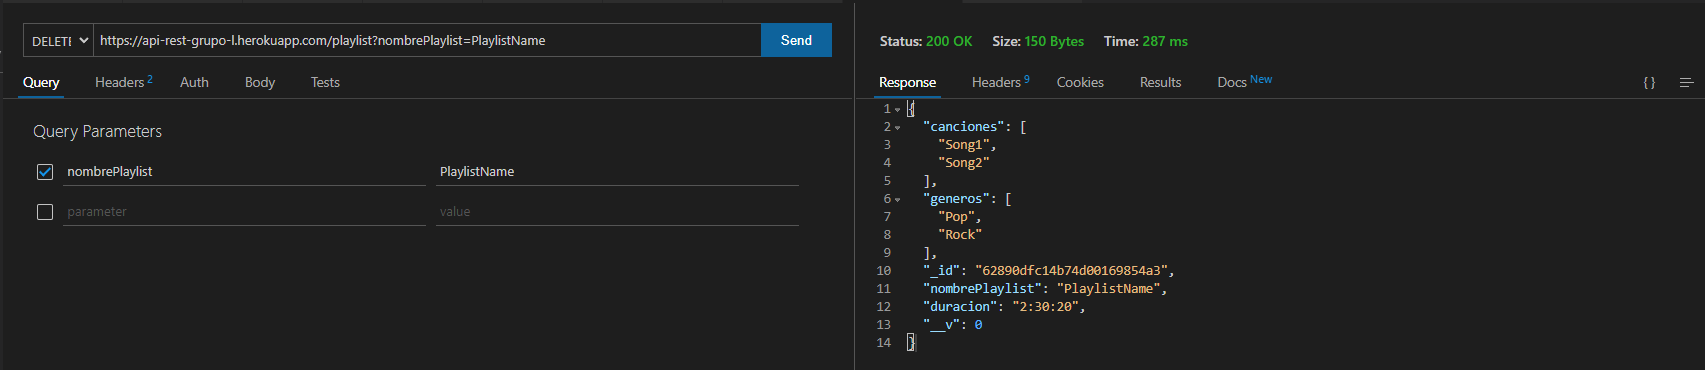Enable the empty parameter row checkbox
The image size is (1705, 370).
45,212
